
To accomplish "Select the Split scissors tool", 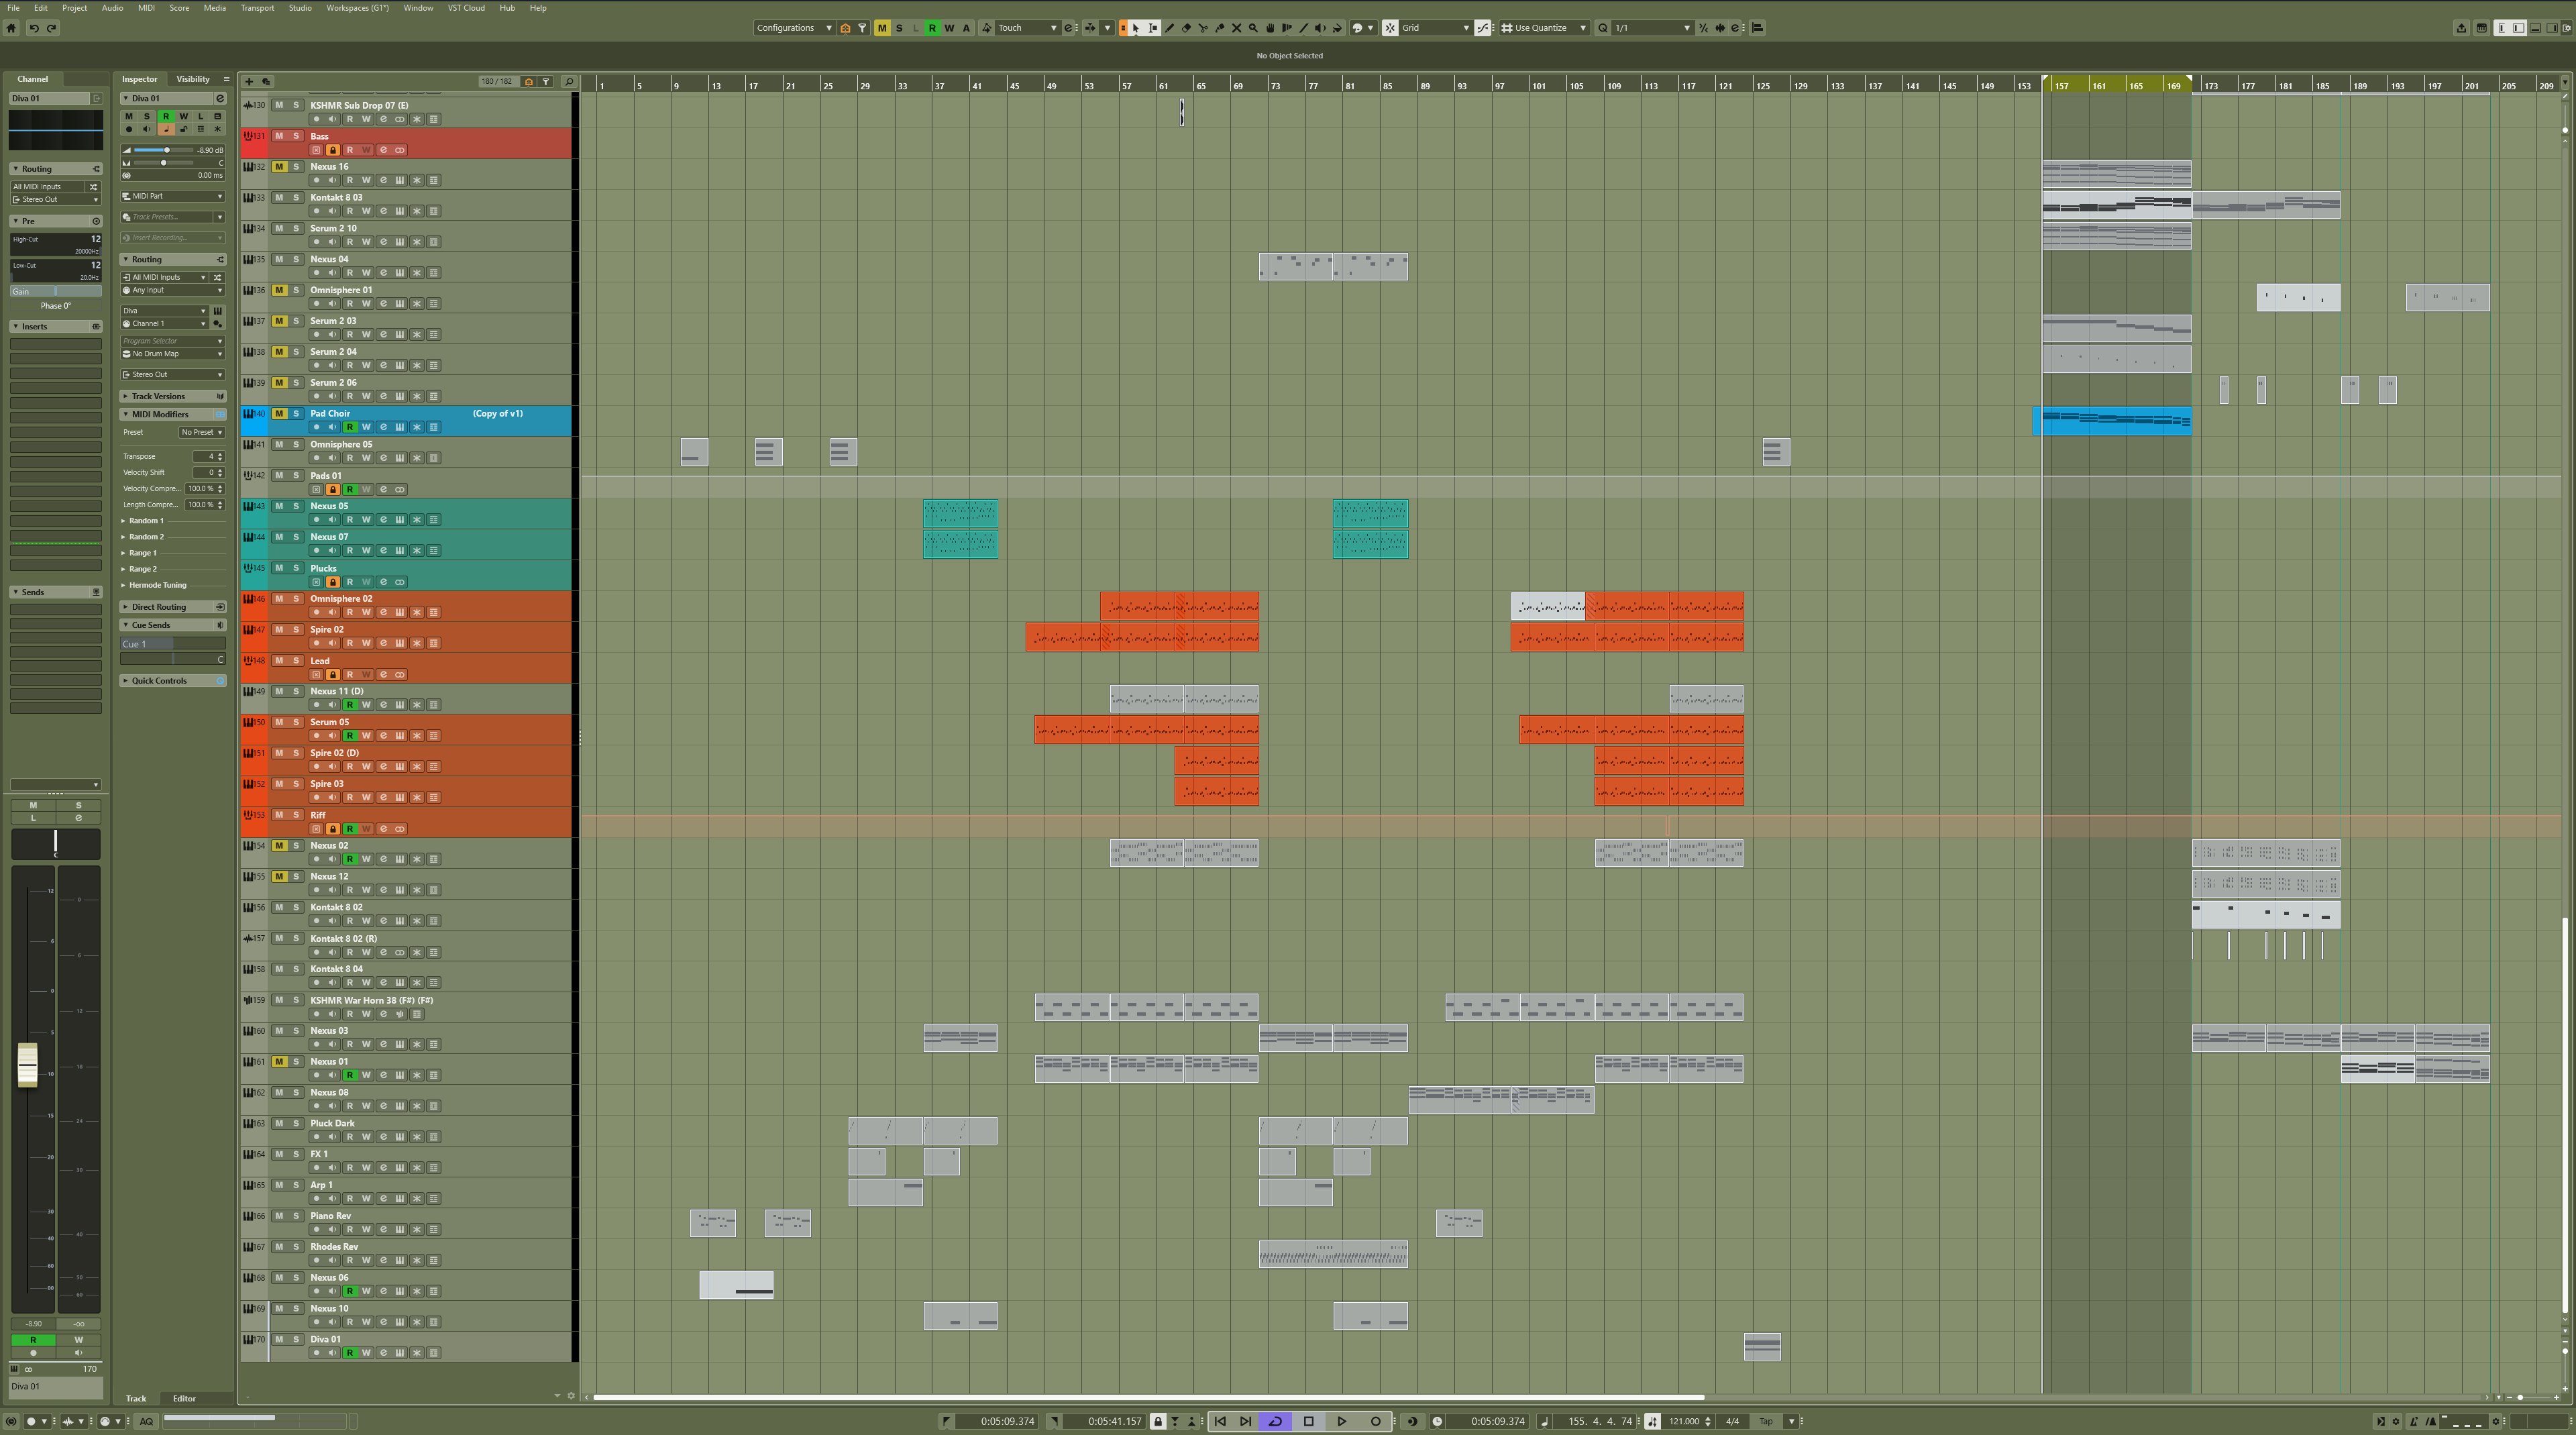I will 1203,28.
